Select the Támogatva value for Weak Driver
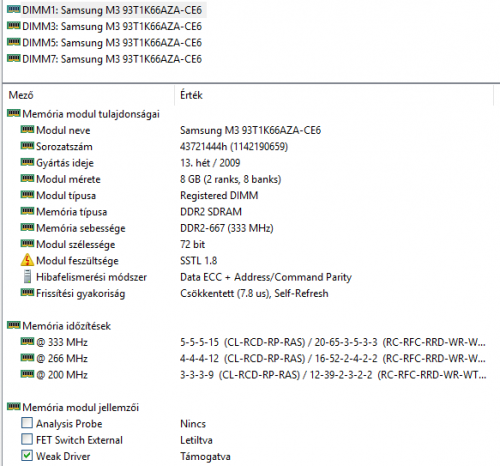The width and height of the screenshot is (500, 466). pos(205,457)
